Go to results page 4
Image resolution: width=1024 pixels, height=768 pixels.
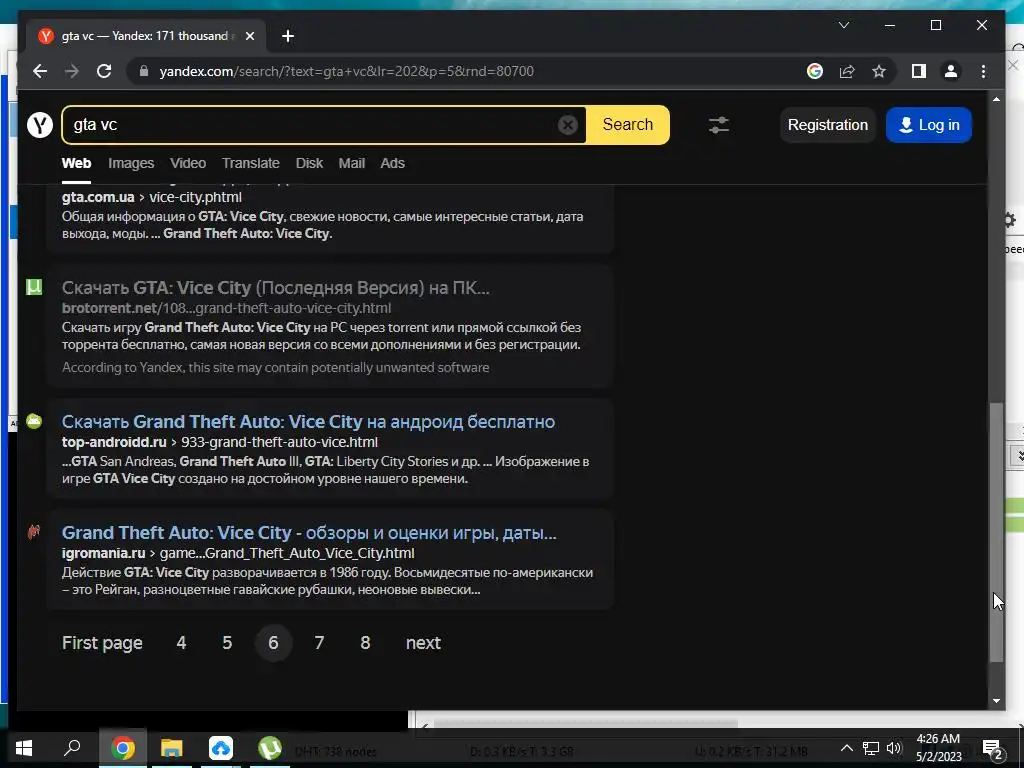(181, 643)
